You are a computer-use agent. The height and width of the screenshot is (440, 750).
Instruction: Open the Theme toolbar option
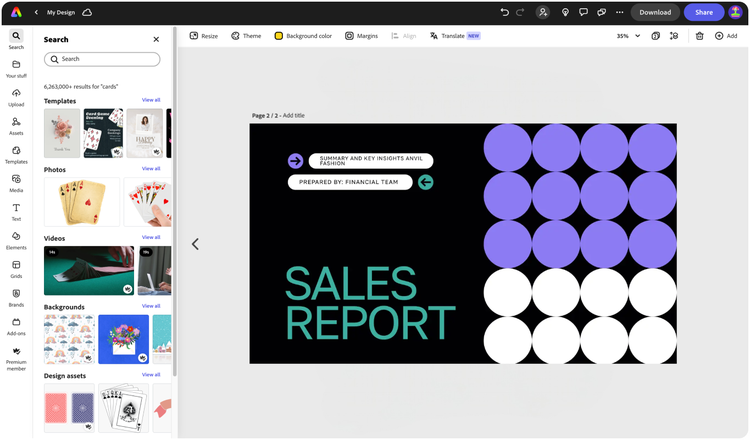pyautogui.click(x=246, y=36)
